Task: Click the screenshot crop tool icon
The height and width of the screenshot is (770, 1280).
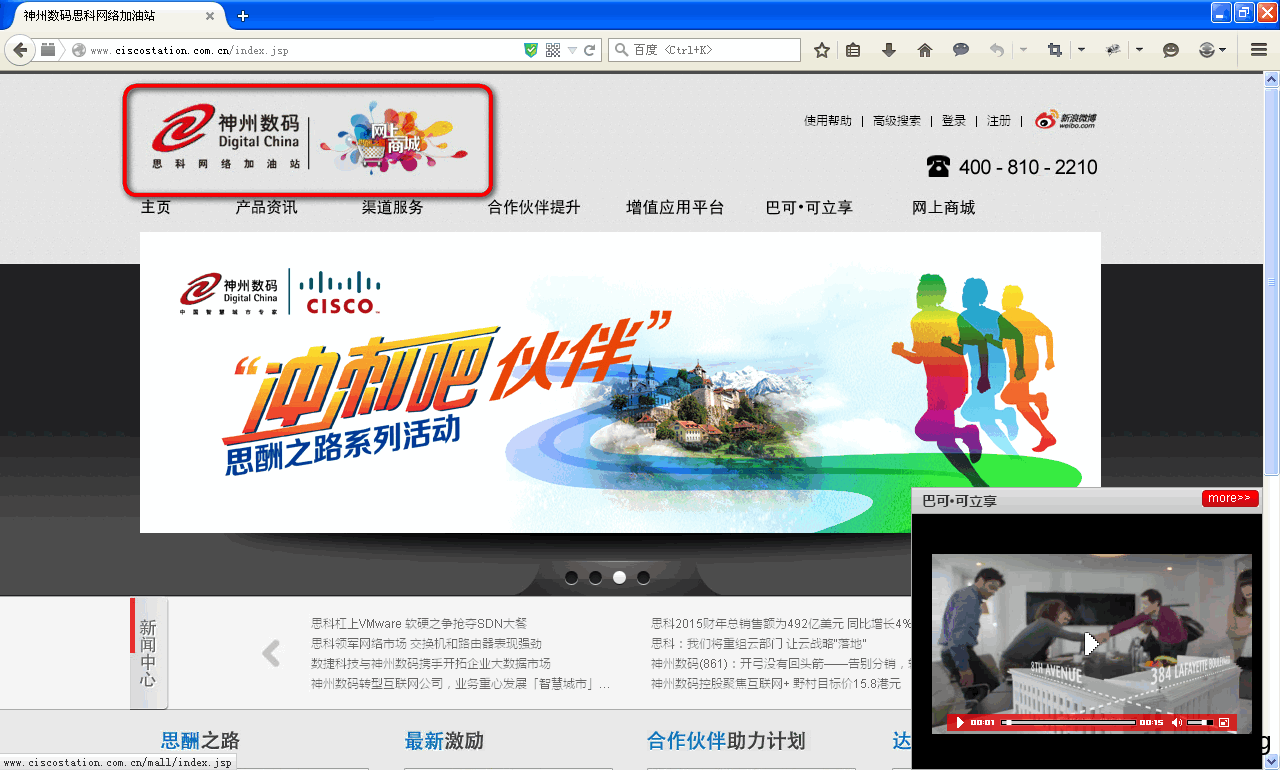Action: pos(1054,50)
